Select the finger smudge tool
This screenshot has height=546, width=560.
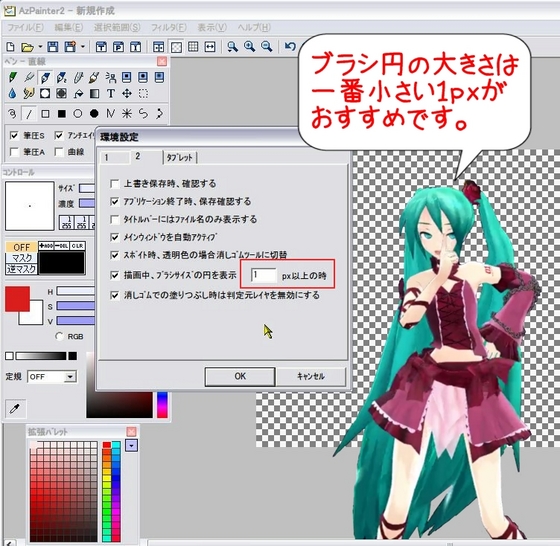28,94
